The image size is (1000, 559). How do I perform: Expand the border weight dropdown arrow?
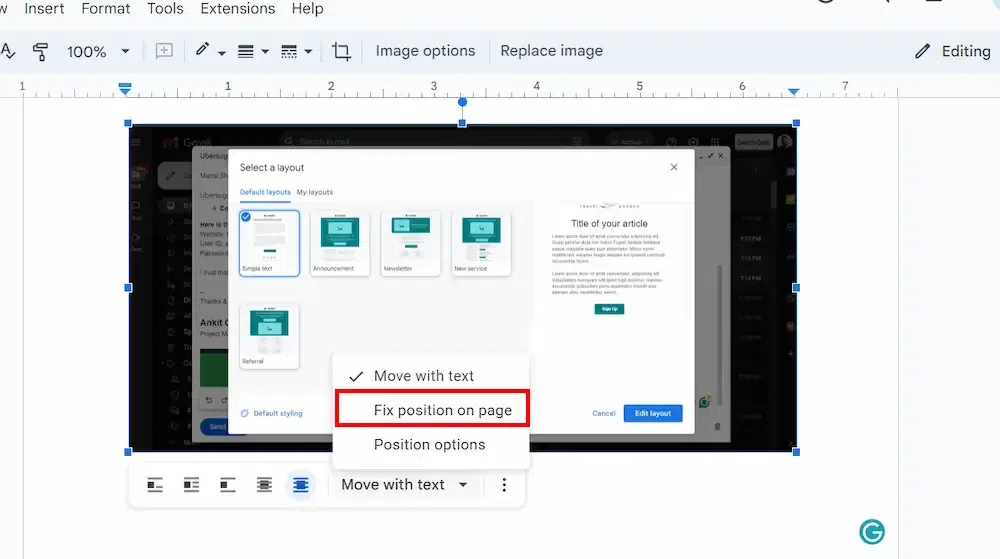265,52
